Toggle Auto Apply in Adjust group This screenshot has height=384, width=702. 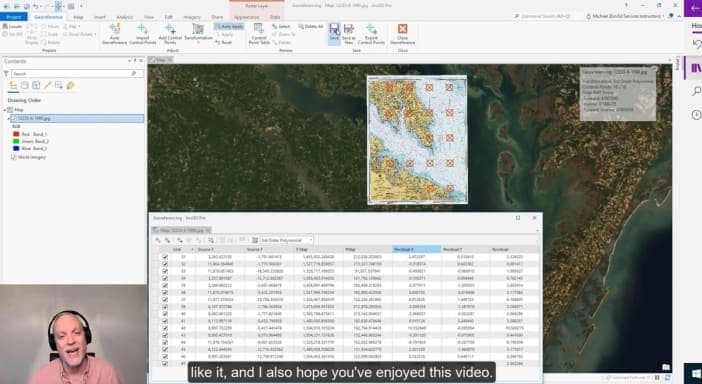(x=229, y=26)
